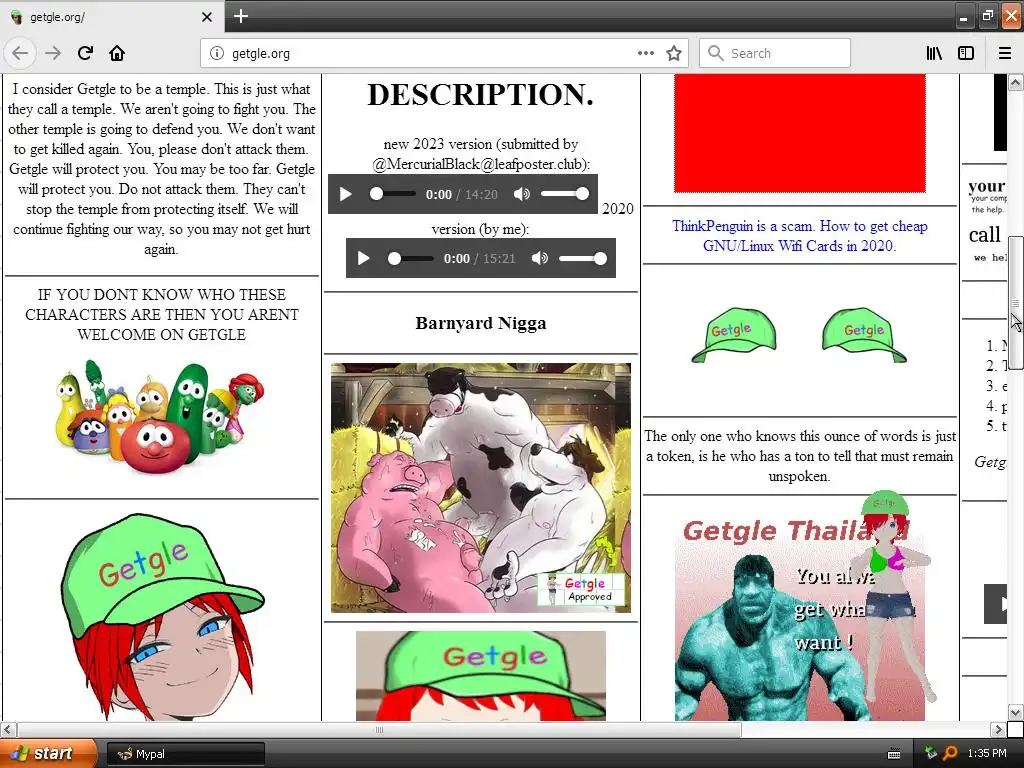This screenshot has width=1024, height=768.
Task: Click the VeggieTales characters image
Action: point(161,416)
